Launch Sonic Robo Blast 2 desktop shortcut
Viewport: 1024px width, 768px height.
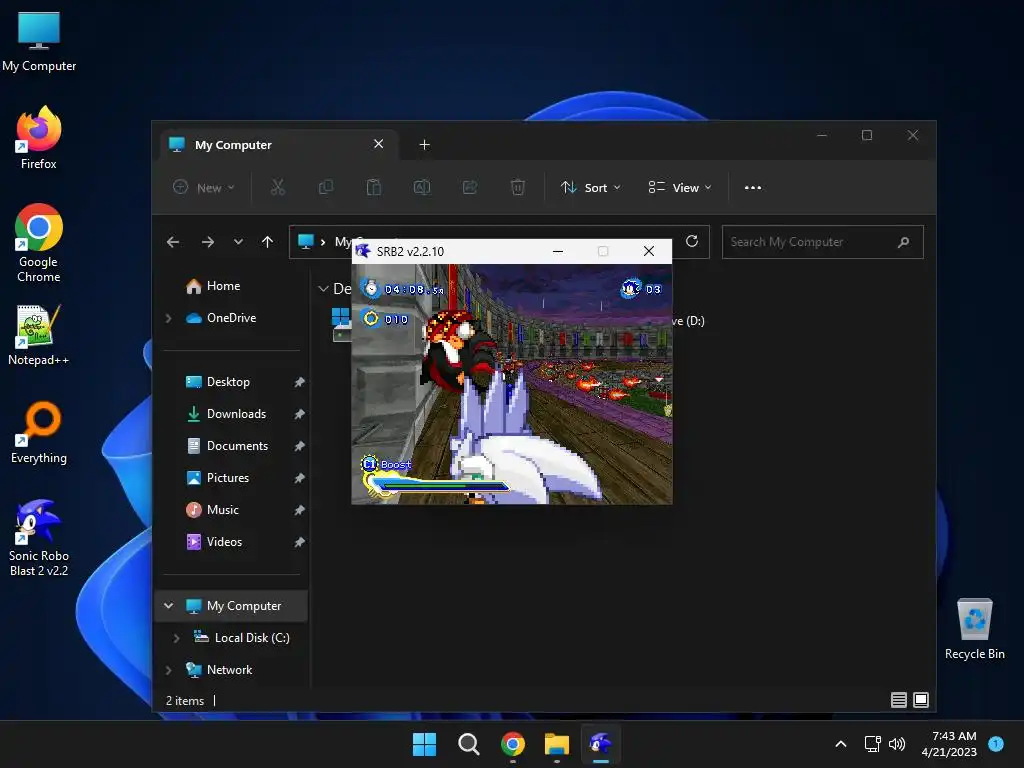pyautogui.click(x=39, y=537)
